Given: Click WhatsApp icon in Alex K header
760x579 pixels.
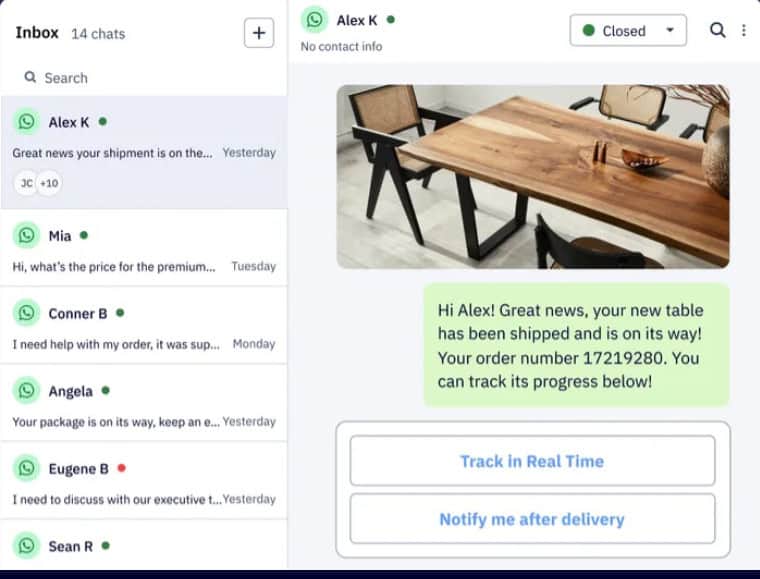Looking at the screenshot, I should 315,20.
